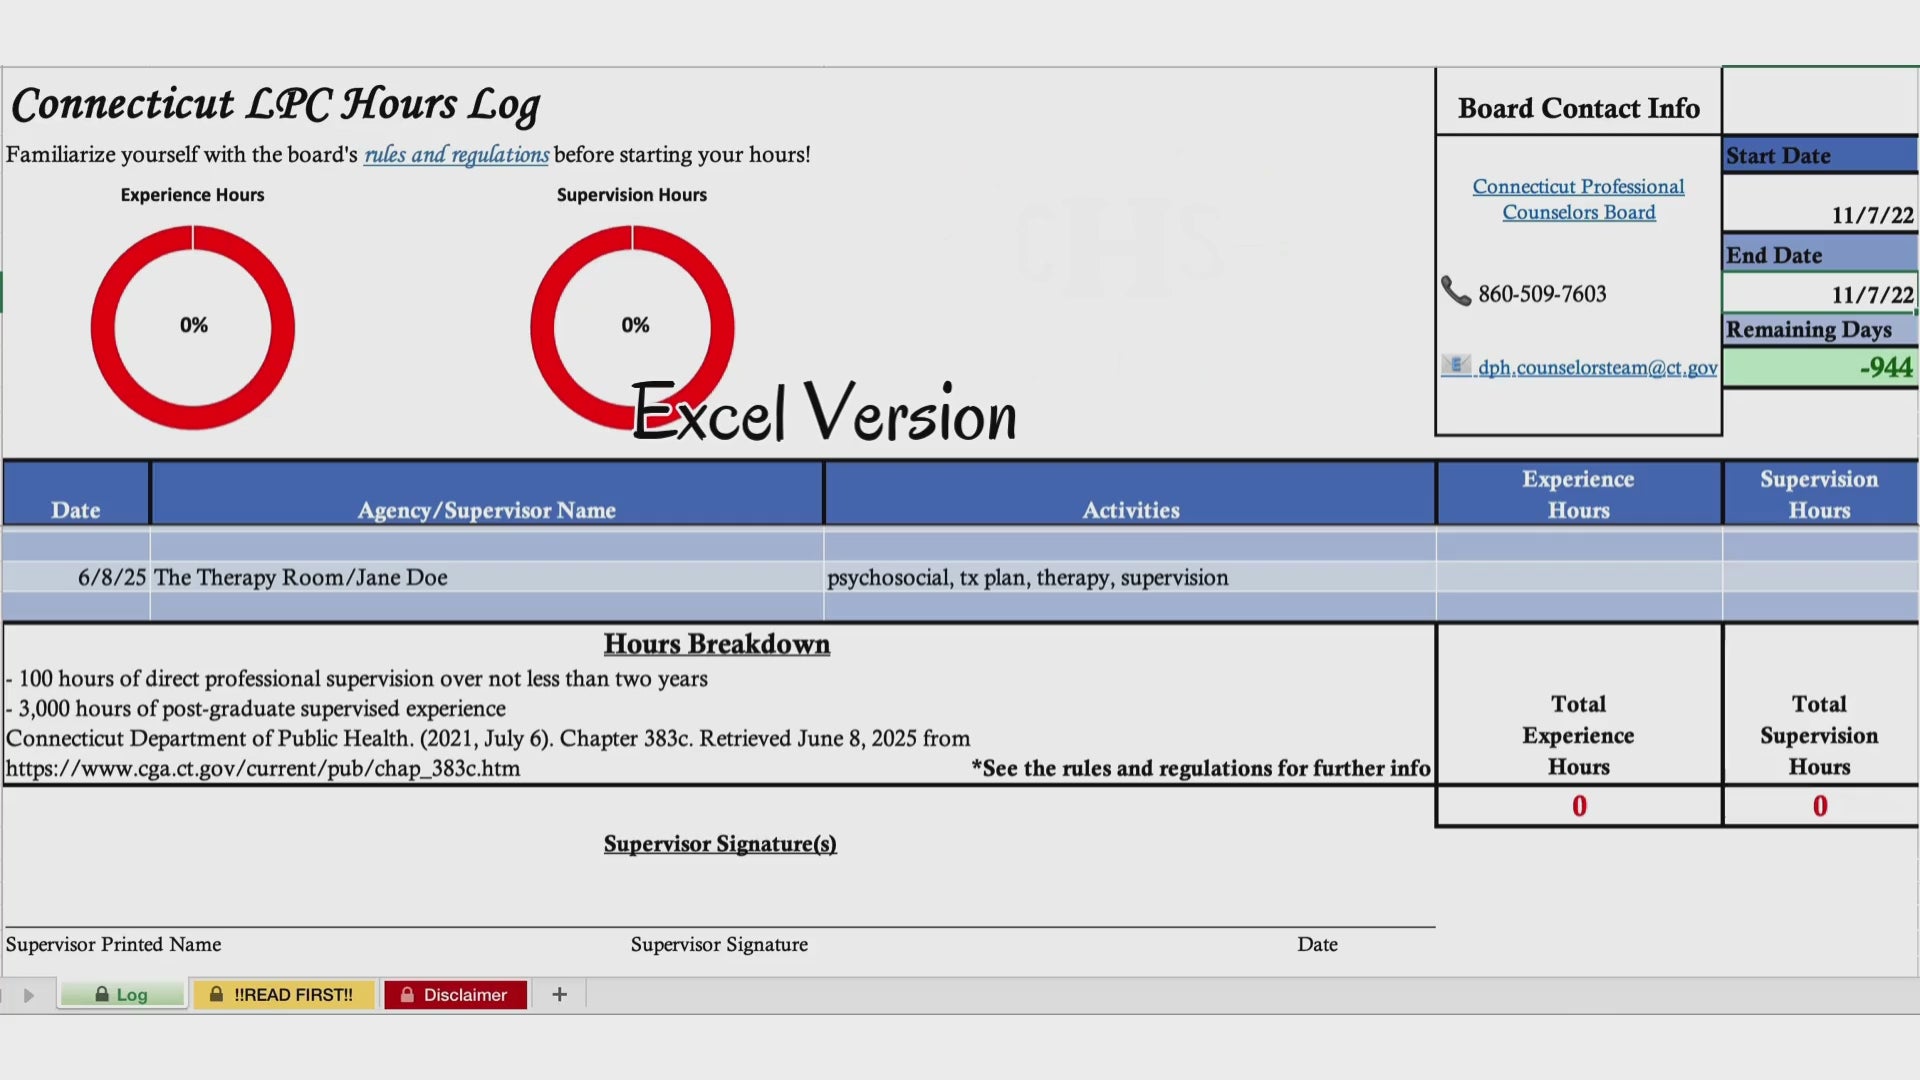Open the Log sheet tab

coord(122,994)
